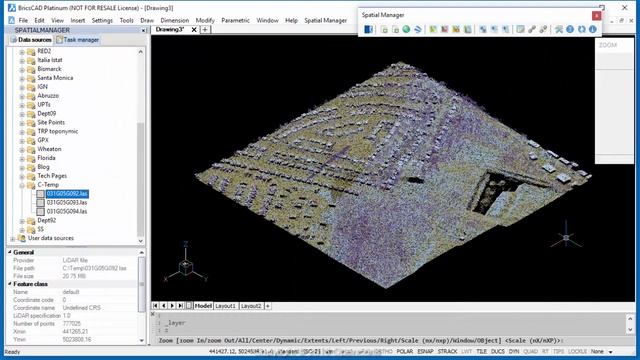Select the TRP toponymic folder

coord(58,131)
